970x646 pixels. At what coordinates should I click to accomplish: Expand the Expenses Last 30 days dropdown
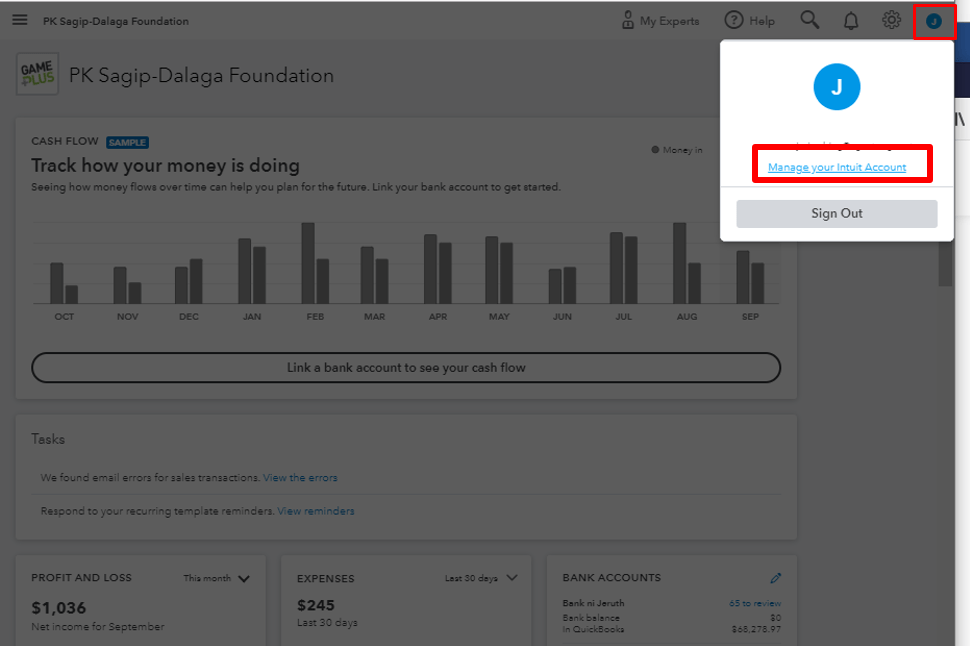coord(481,578)
